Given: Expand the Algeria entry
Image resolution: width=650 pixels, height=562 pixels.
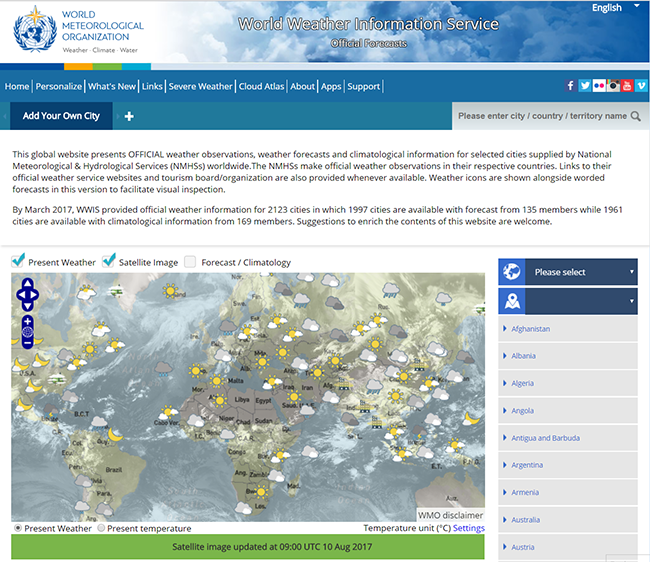Looking at the screenshot, I should click(568, 383).
